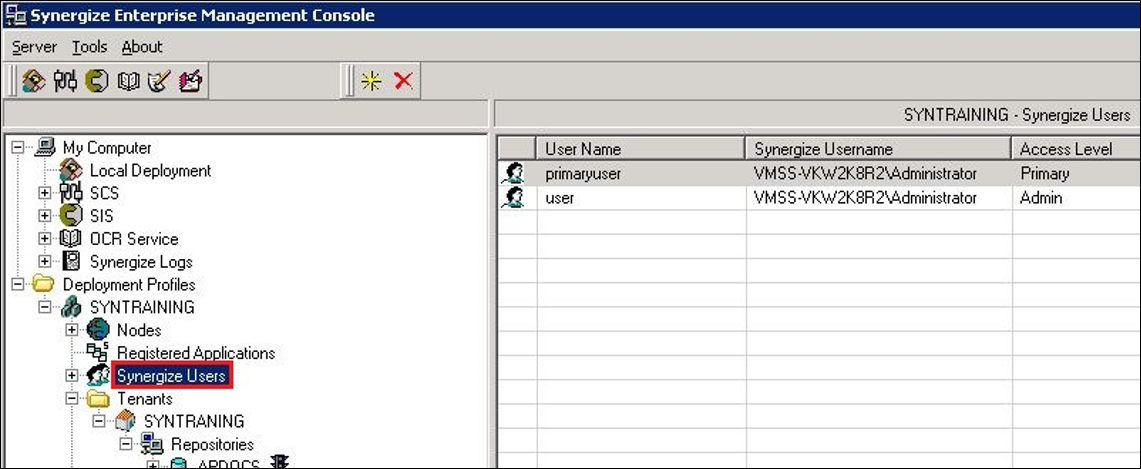Viewport: 1141px width, 469px height.
Task: Click the My Computer icon in the tree
Action: click(44, 147)
